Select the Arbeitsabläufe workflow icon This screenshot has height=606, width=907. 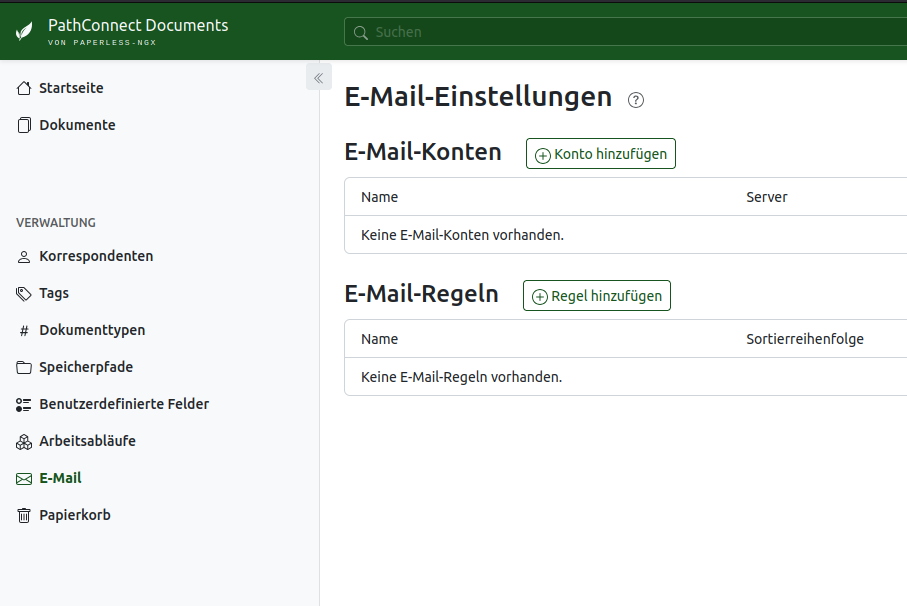point(22,441)
